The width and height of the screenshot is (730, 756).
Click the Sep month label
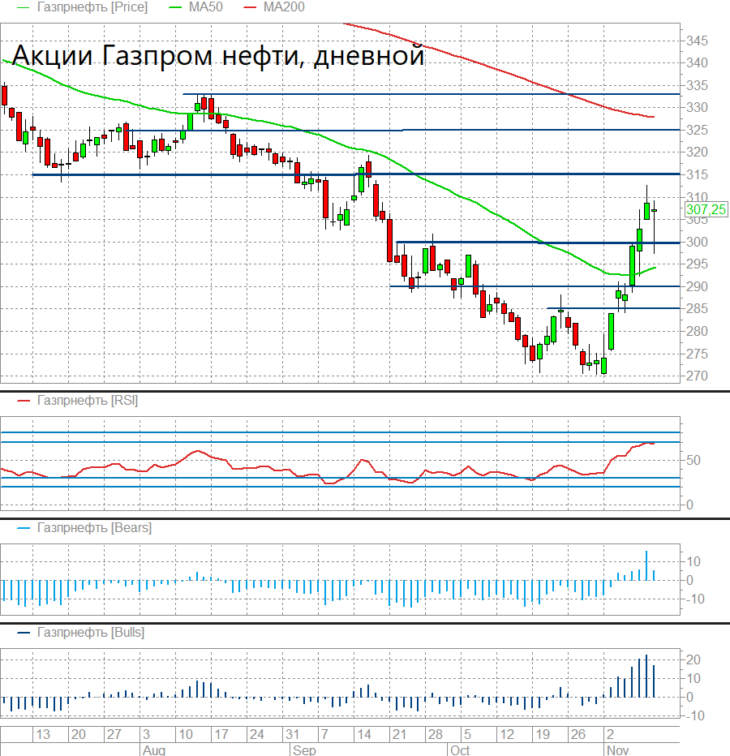(304, 750)
